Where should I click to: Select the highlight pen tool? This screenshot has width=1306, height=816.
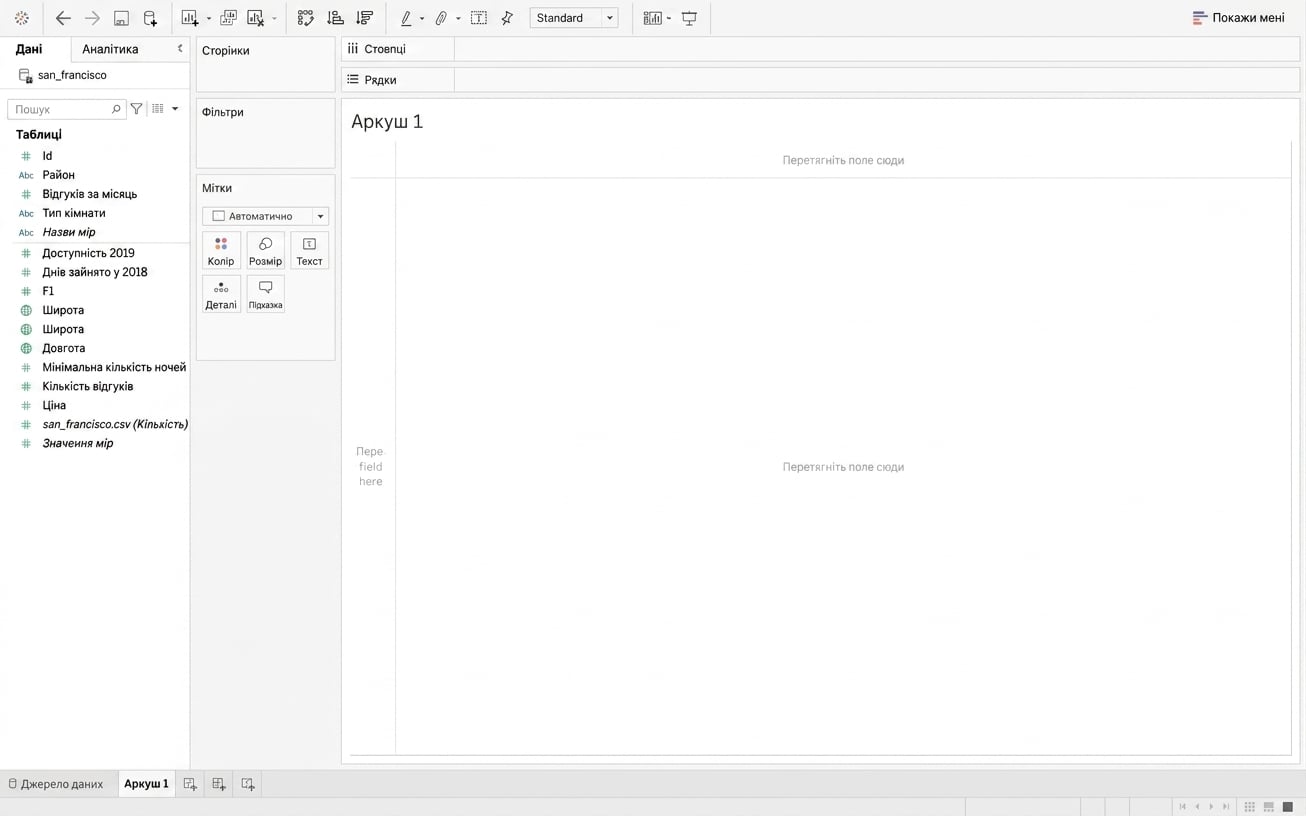click(x=406, y=18)
